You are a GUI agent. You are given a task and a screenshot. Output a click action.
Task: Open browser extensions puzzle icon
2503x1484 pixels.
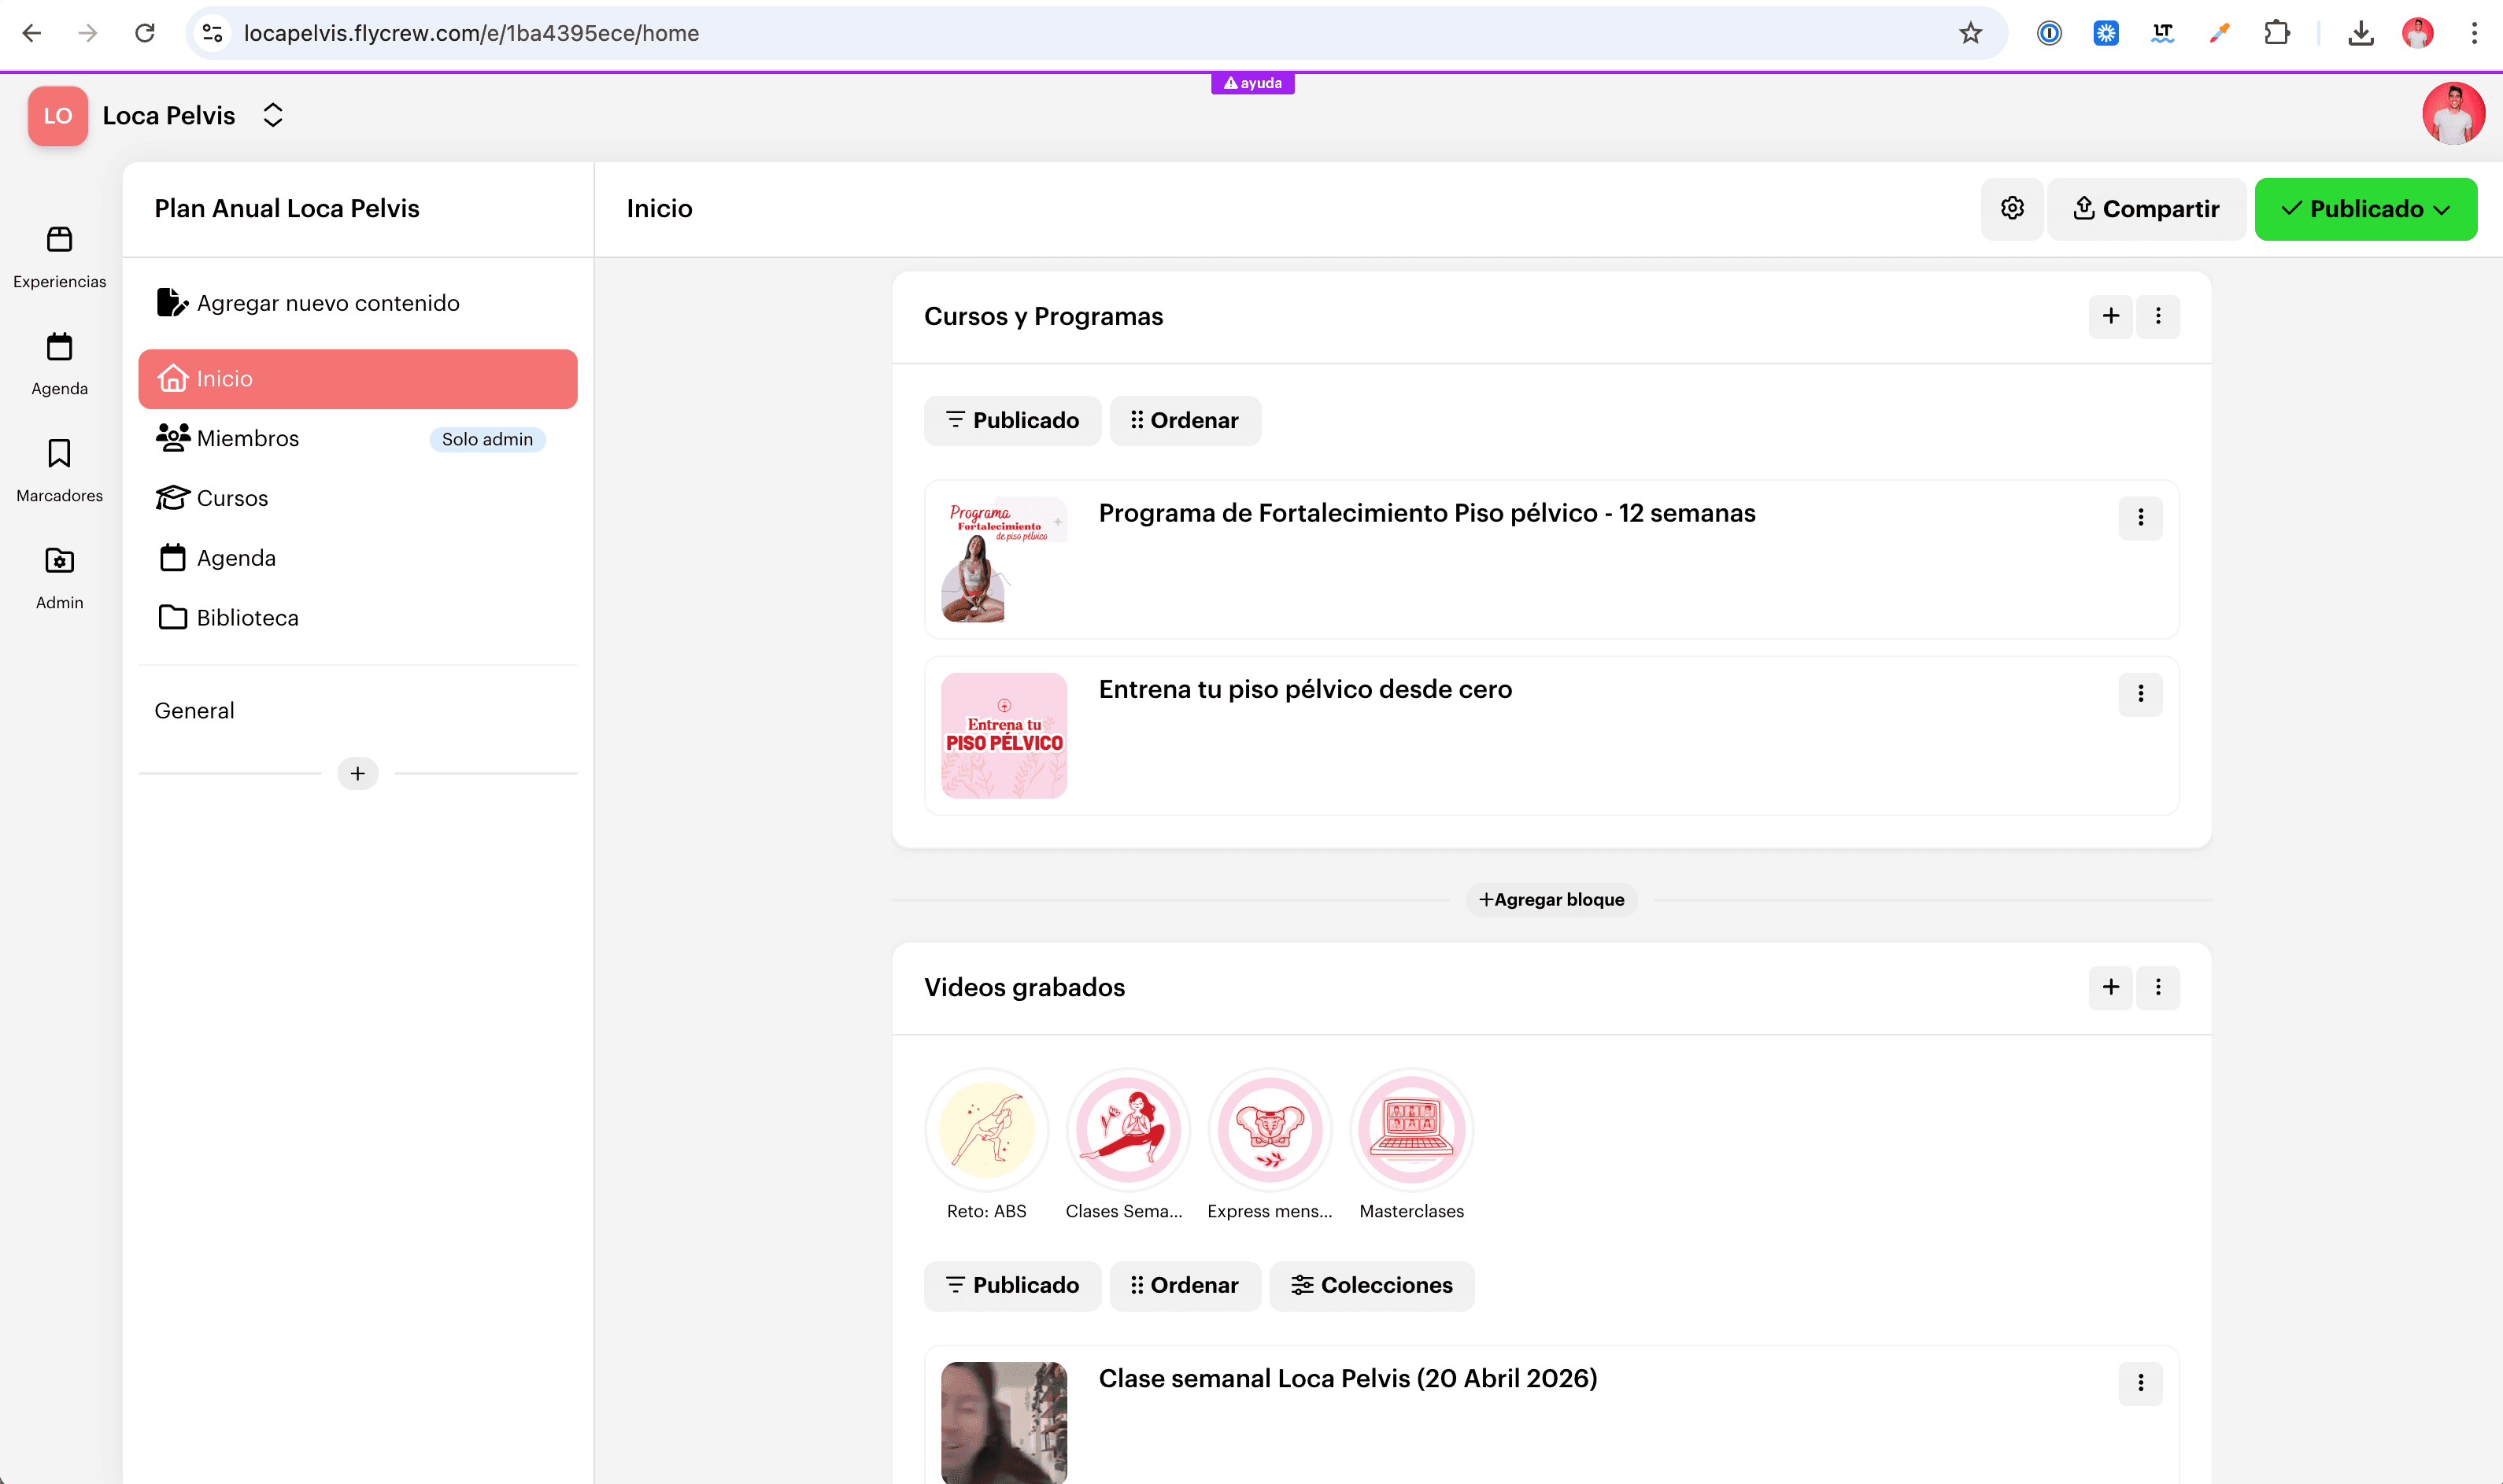click(x=2276, y=33)
